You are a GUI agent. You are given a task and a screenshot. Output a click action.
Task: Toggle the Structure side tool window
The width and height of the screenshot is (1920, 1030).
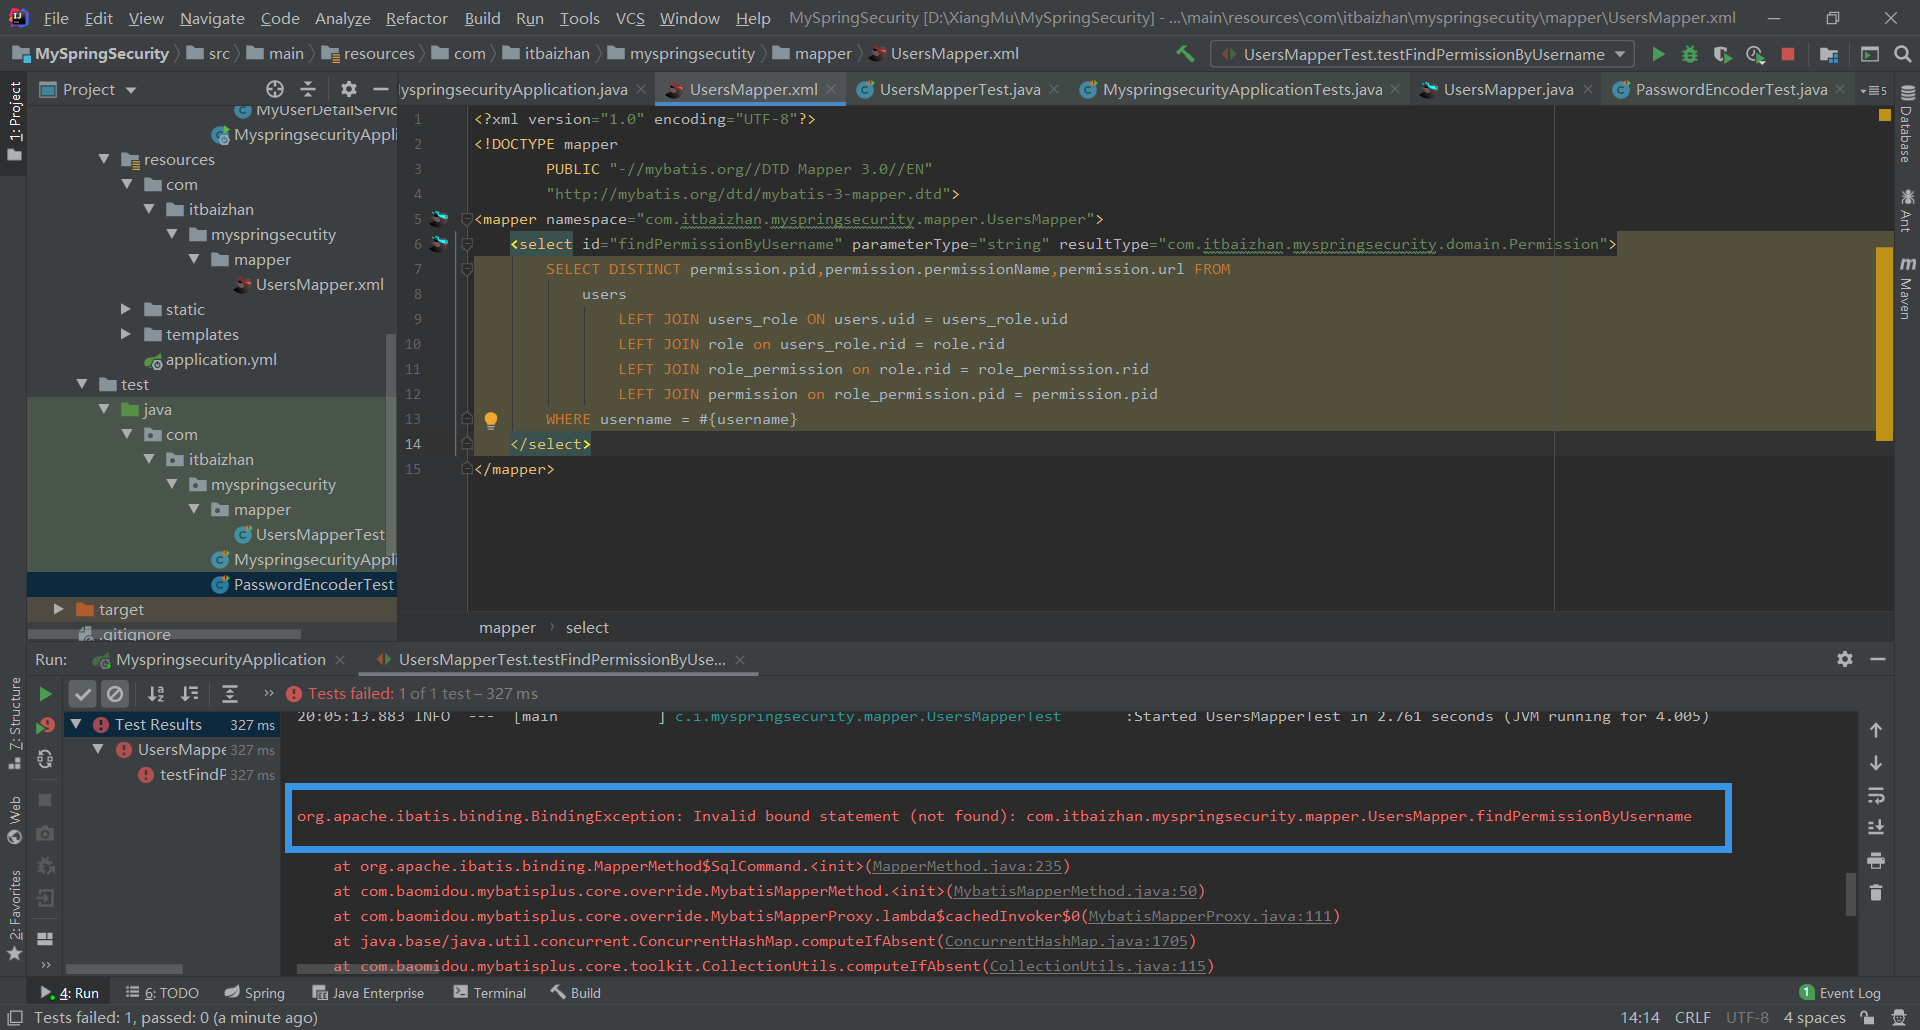click(x=14, y=722)
